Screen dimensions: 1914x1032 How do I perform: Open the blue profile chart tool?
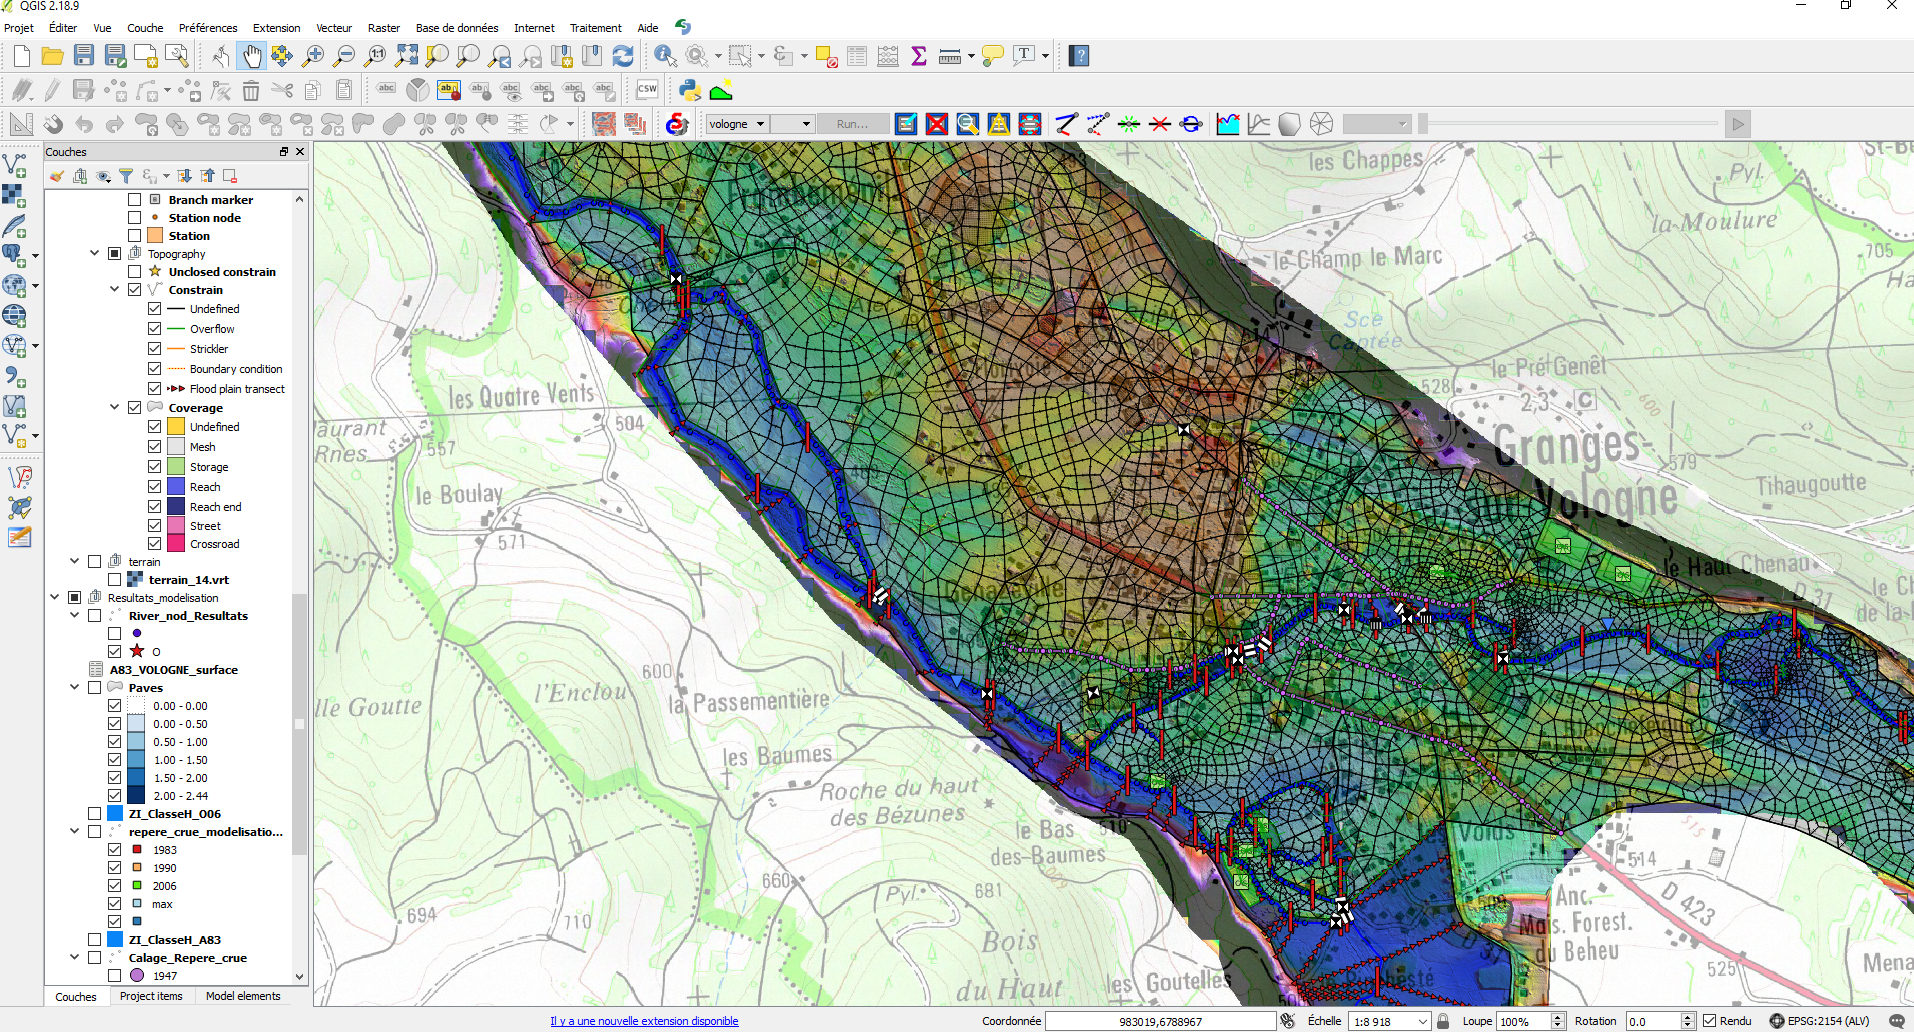(x=1228, y=124)
